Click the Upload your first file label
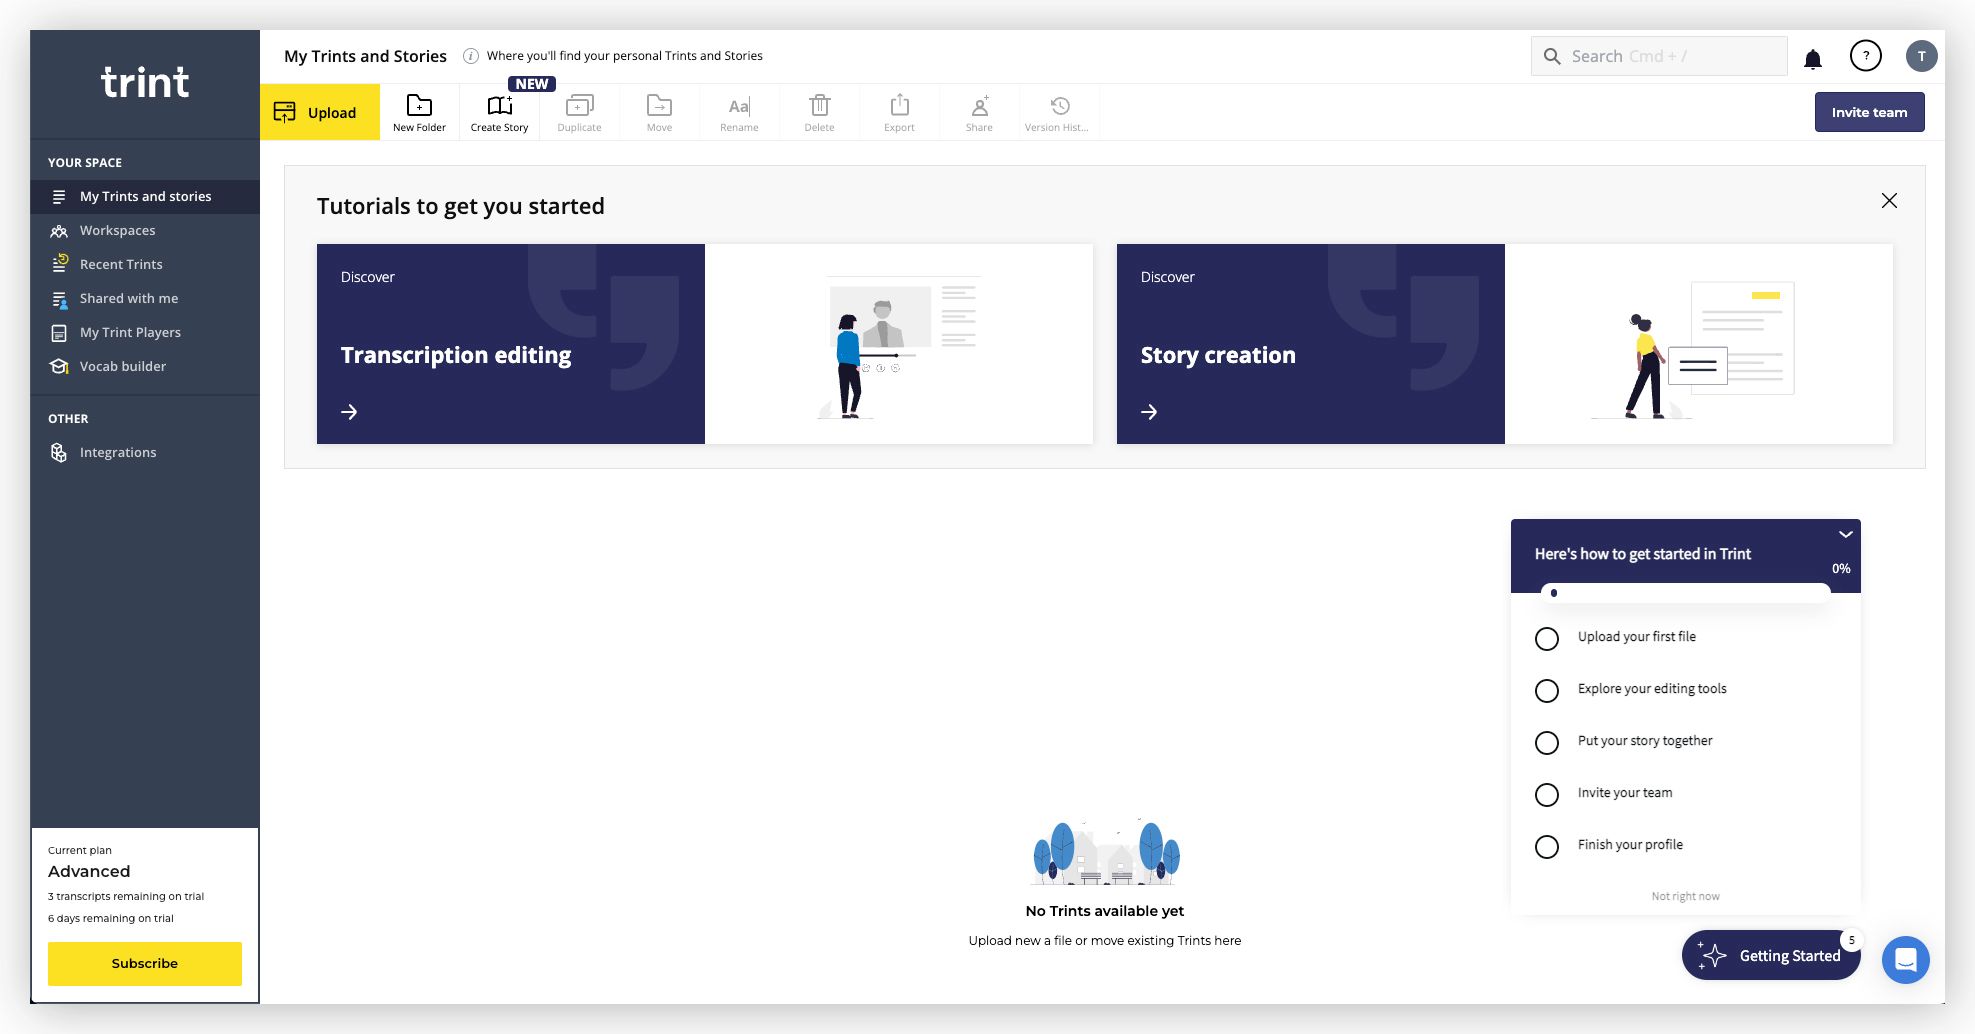This screenshot has width=1975, height=1034. tap(1637, 637)
